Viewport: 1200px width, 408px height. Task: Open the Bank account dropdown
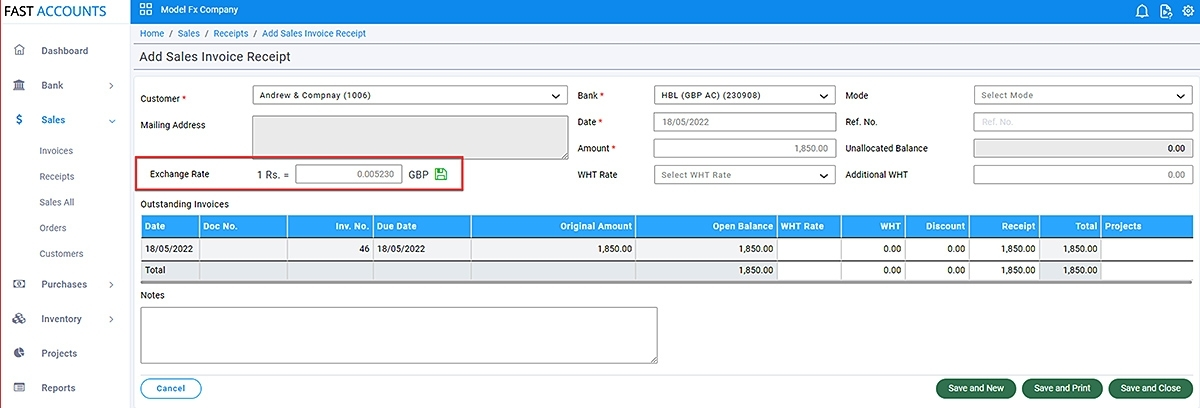pos(744,96)
